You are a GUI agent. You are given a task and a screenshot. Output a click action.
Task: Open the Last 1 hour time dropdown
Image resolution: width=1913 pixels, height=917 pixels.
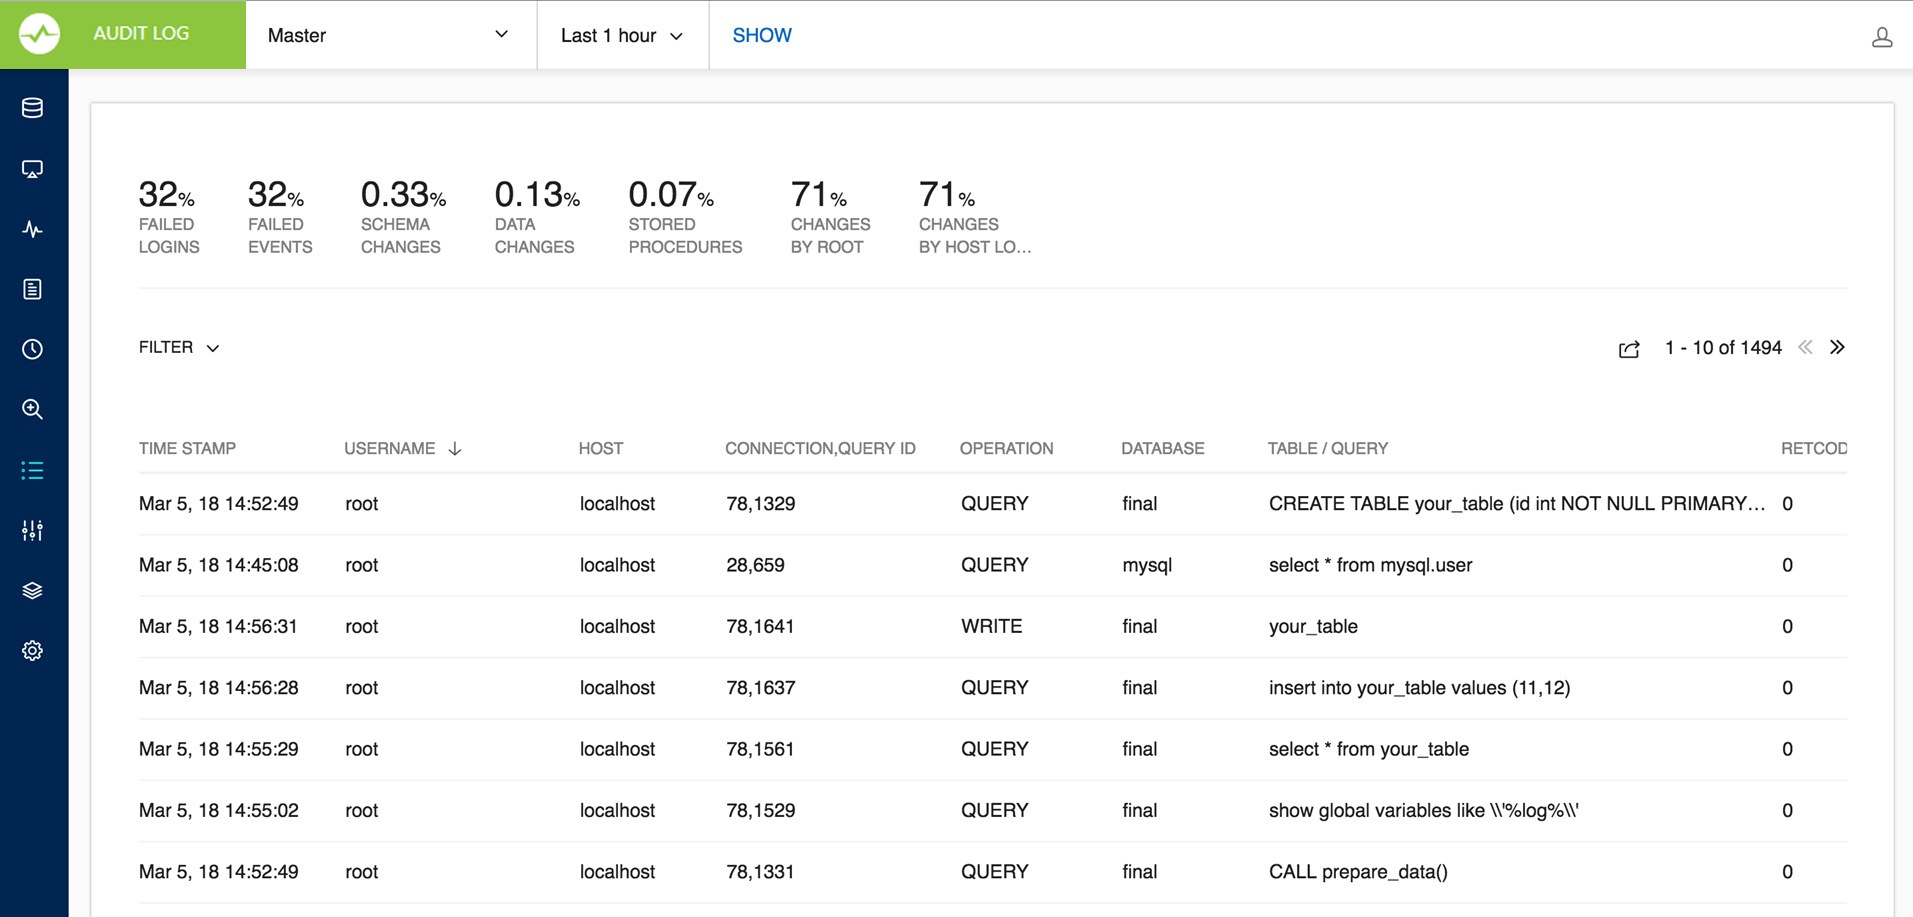[622, 35]
